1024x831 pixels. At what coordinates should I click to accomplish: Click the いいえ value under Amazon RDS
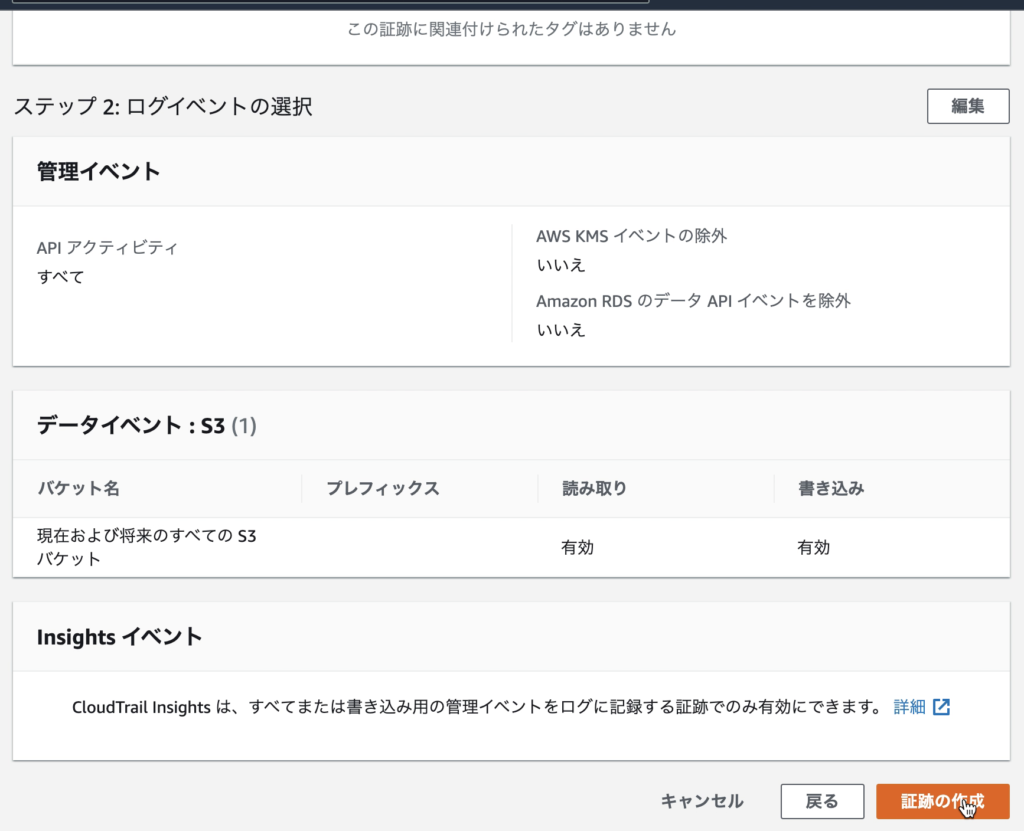(561, 329)
